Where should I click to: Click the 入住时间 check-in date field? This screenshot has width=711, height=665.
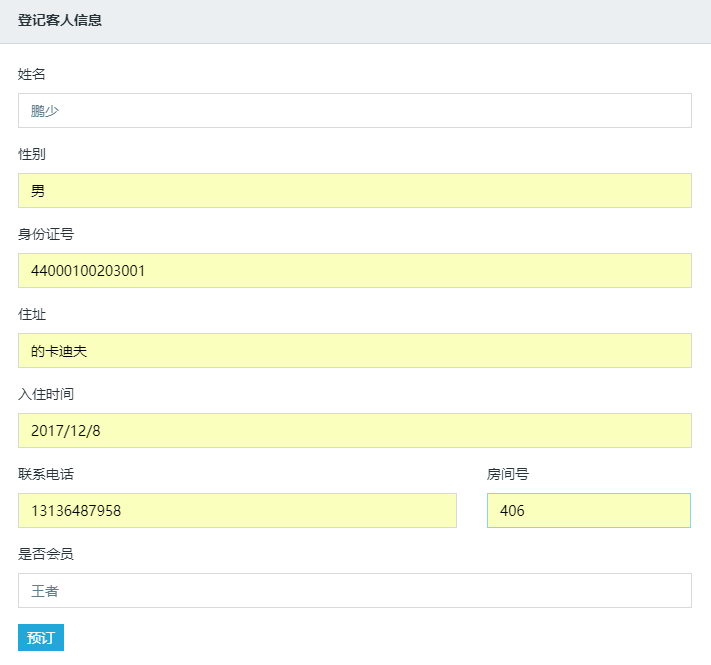355,430
